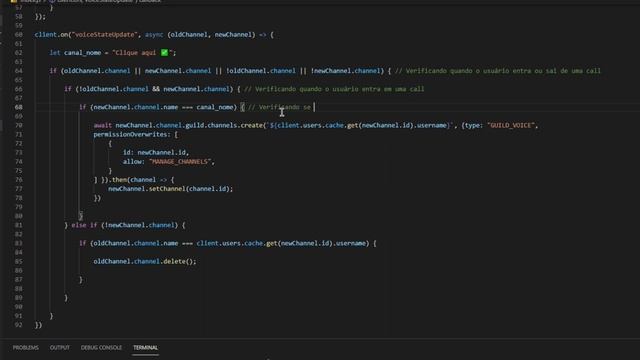Switch to the OUTPUT panel tab

pos(60,347)
